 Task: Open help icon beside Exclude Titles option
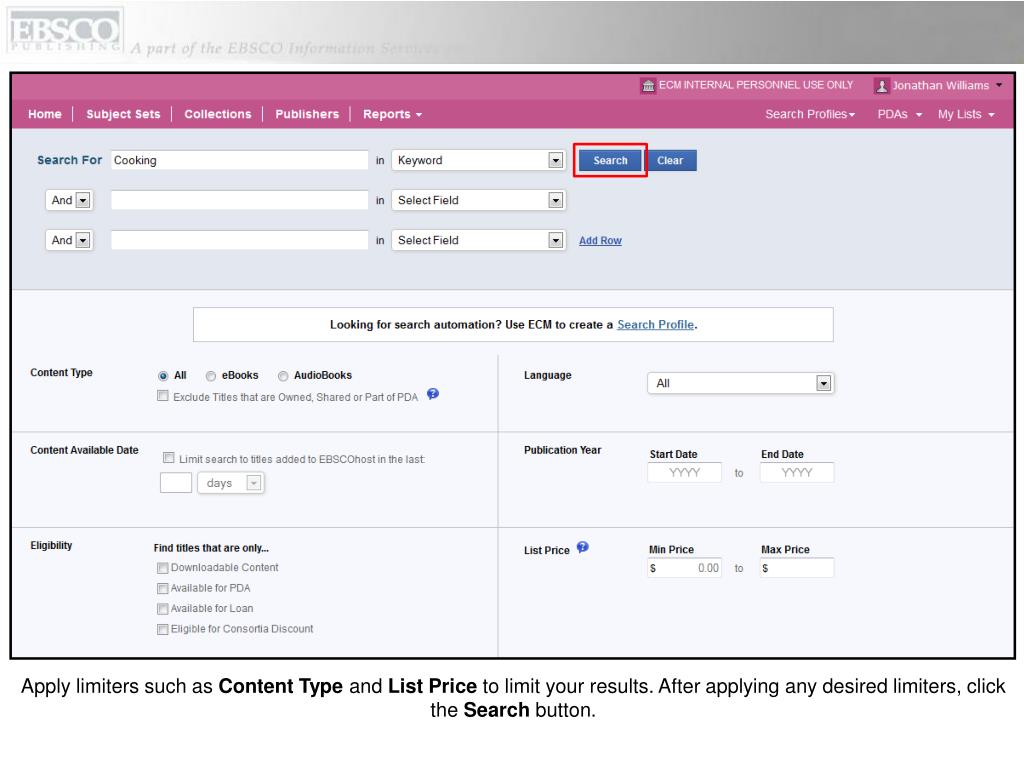[433, 394]
